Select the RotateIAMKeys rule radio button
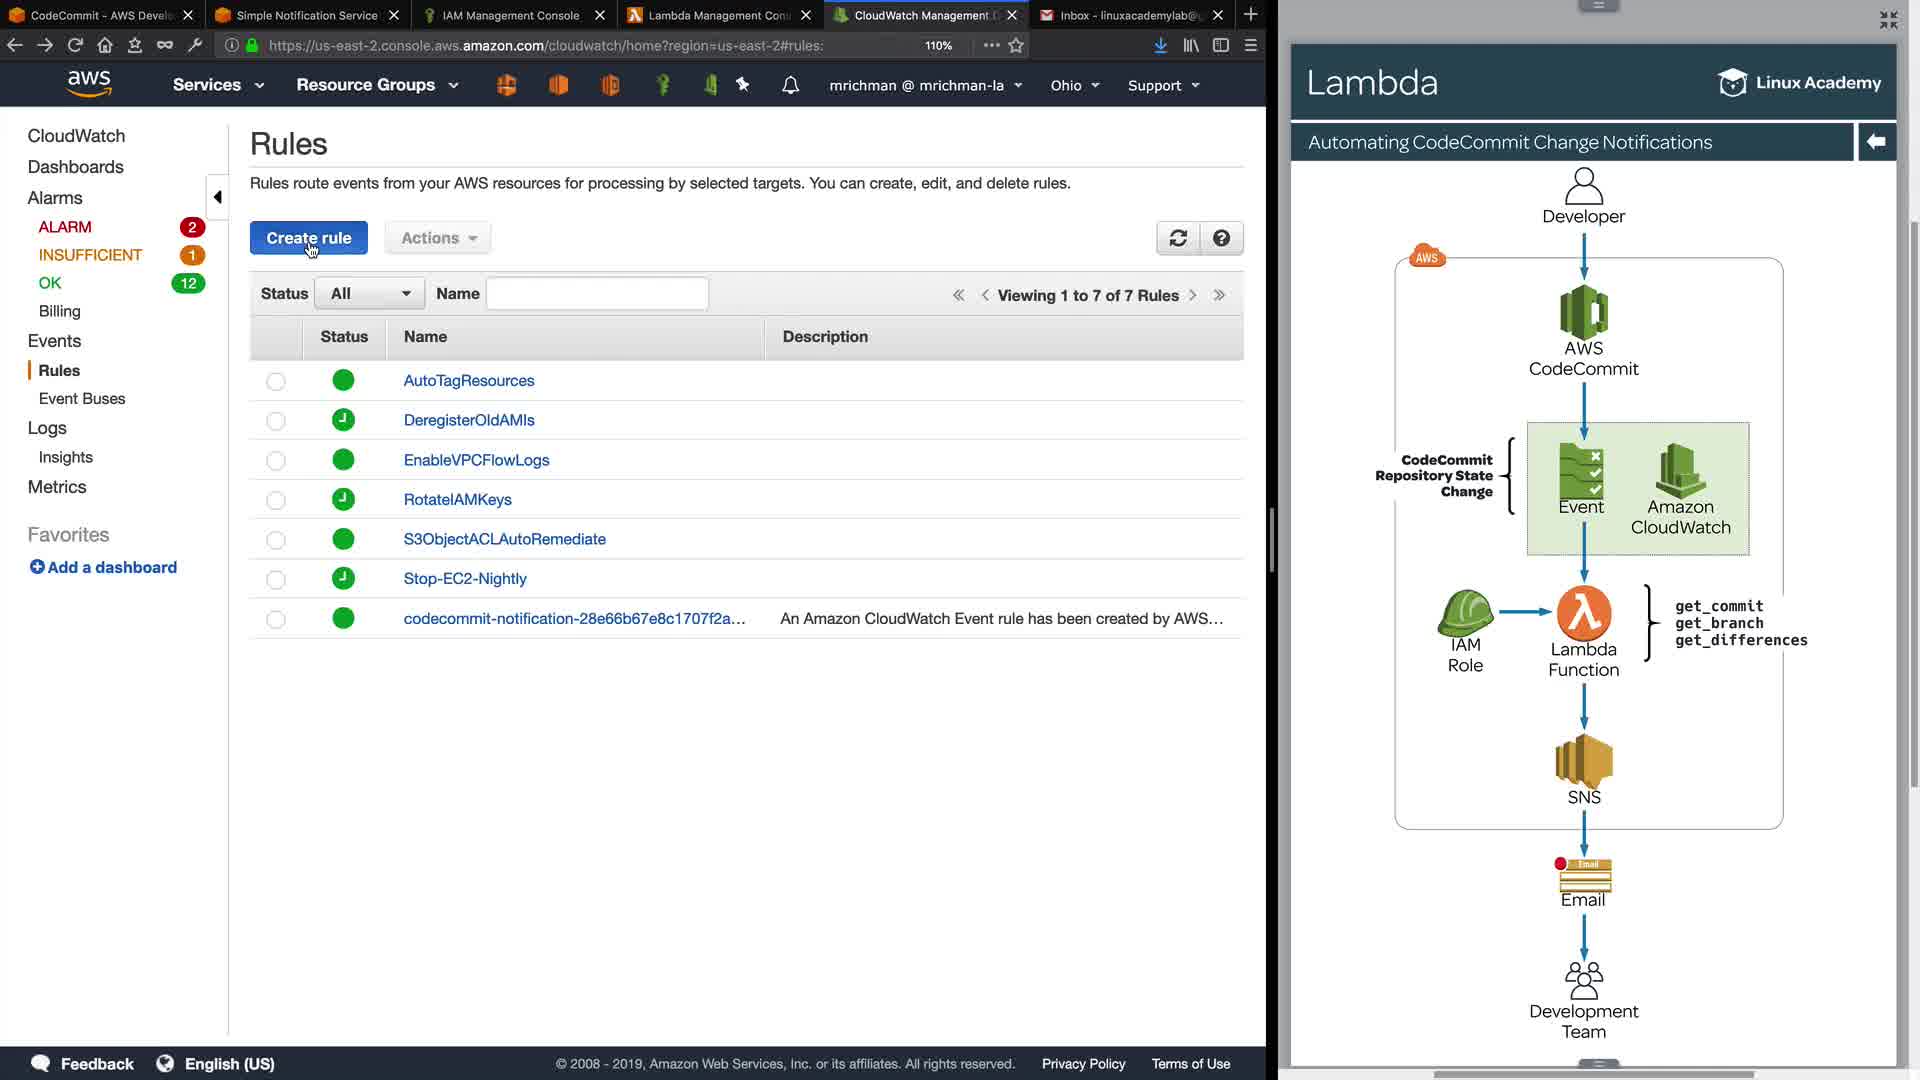The height and width of the screenshot is (1080, 1920). [276, 500]
